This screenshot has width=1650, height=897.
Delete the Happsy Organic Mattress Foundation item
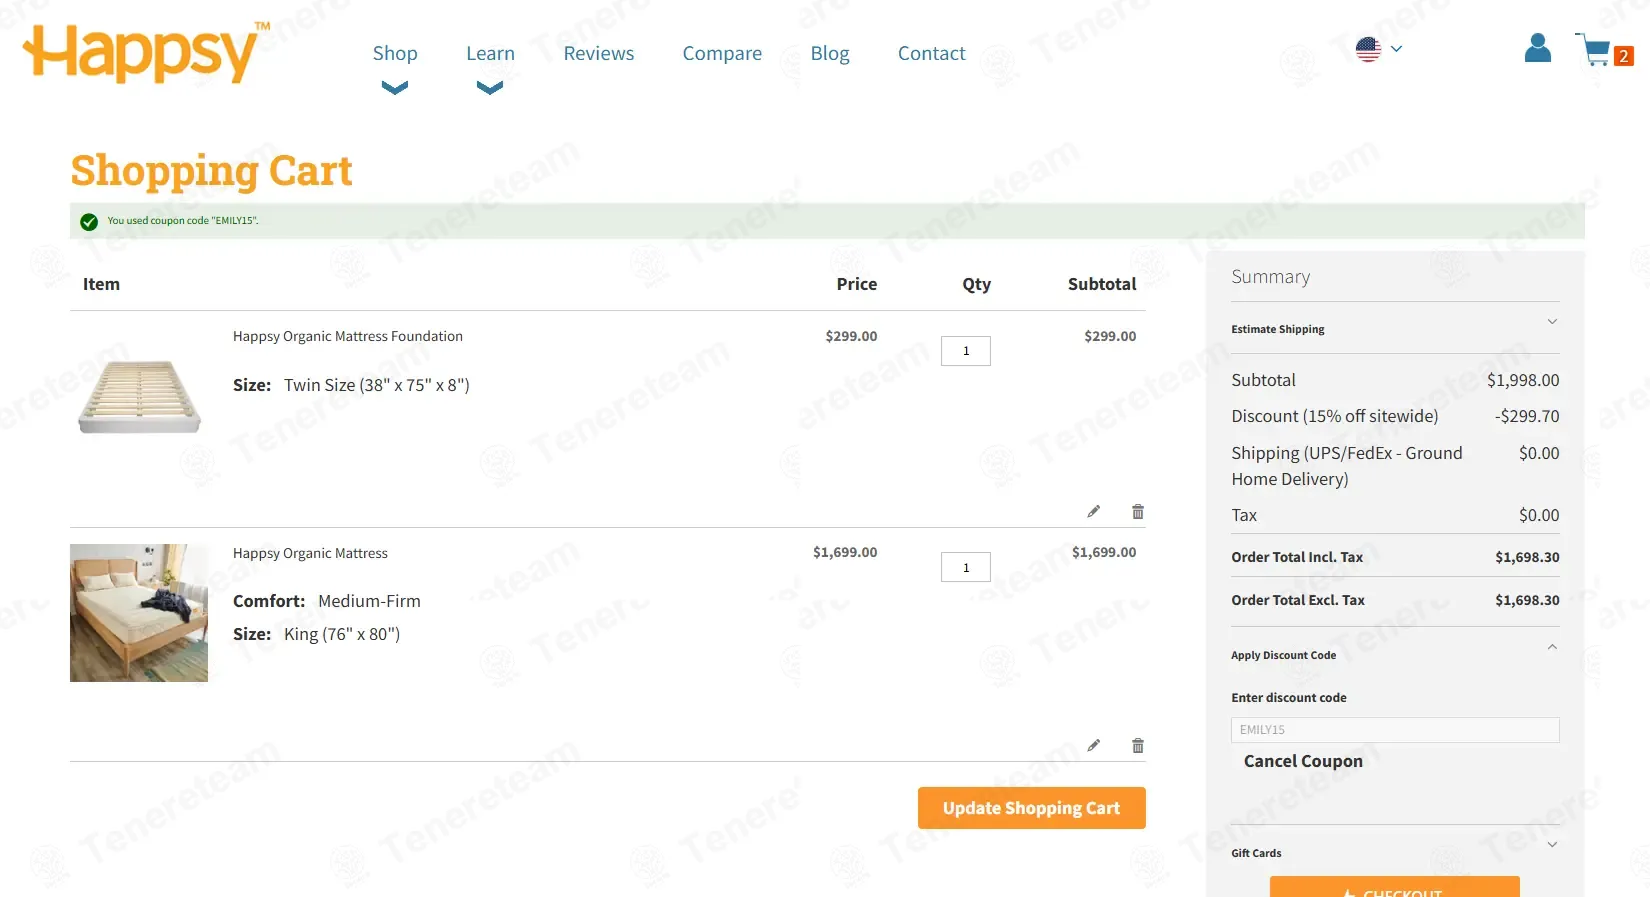[x=1137, y=512]
